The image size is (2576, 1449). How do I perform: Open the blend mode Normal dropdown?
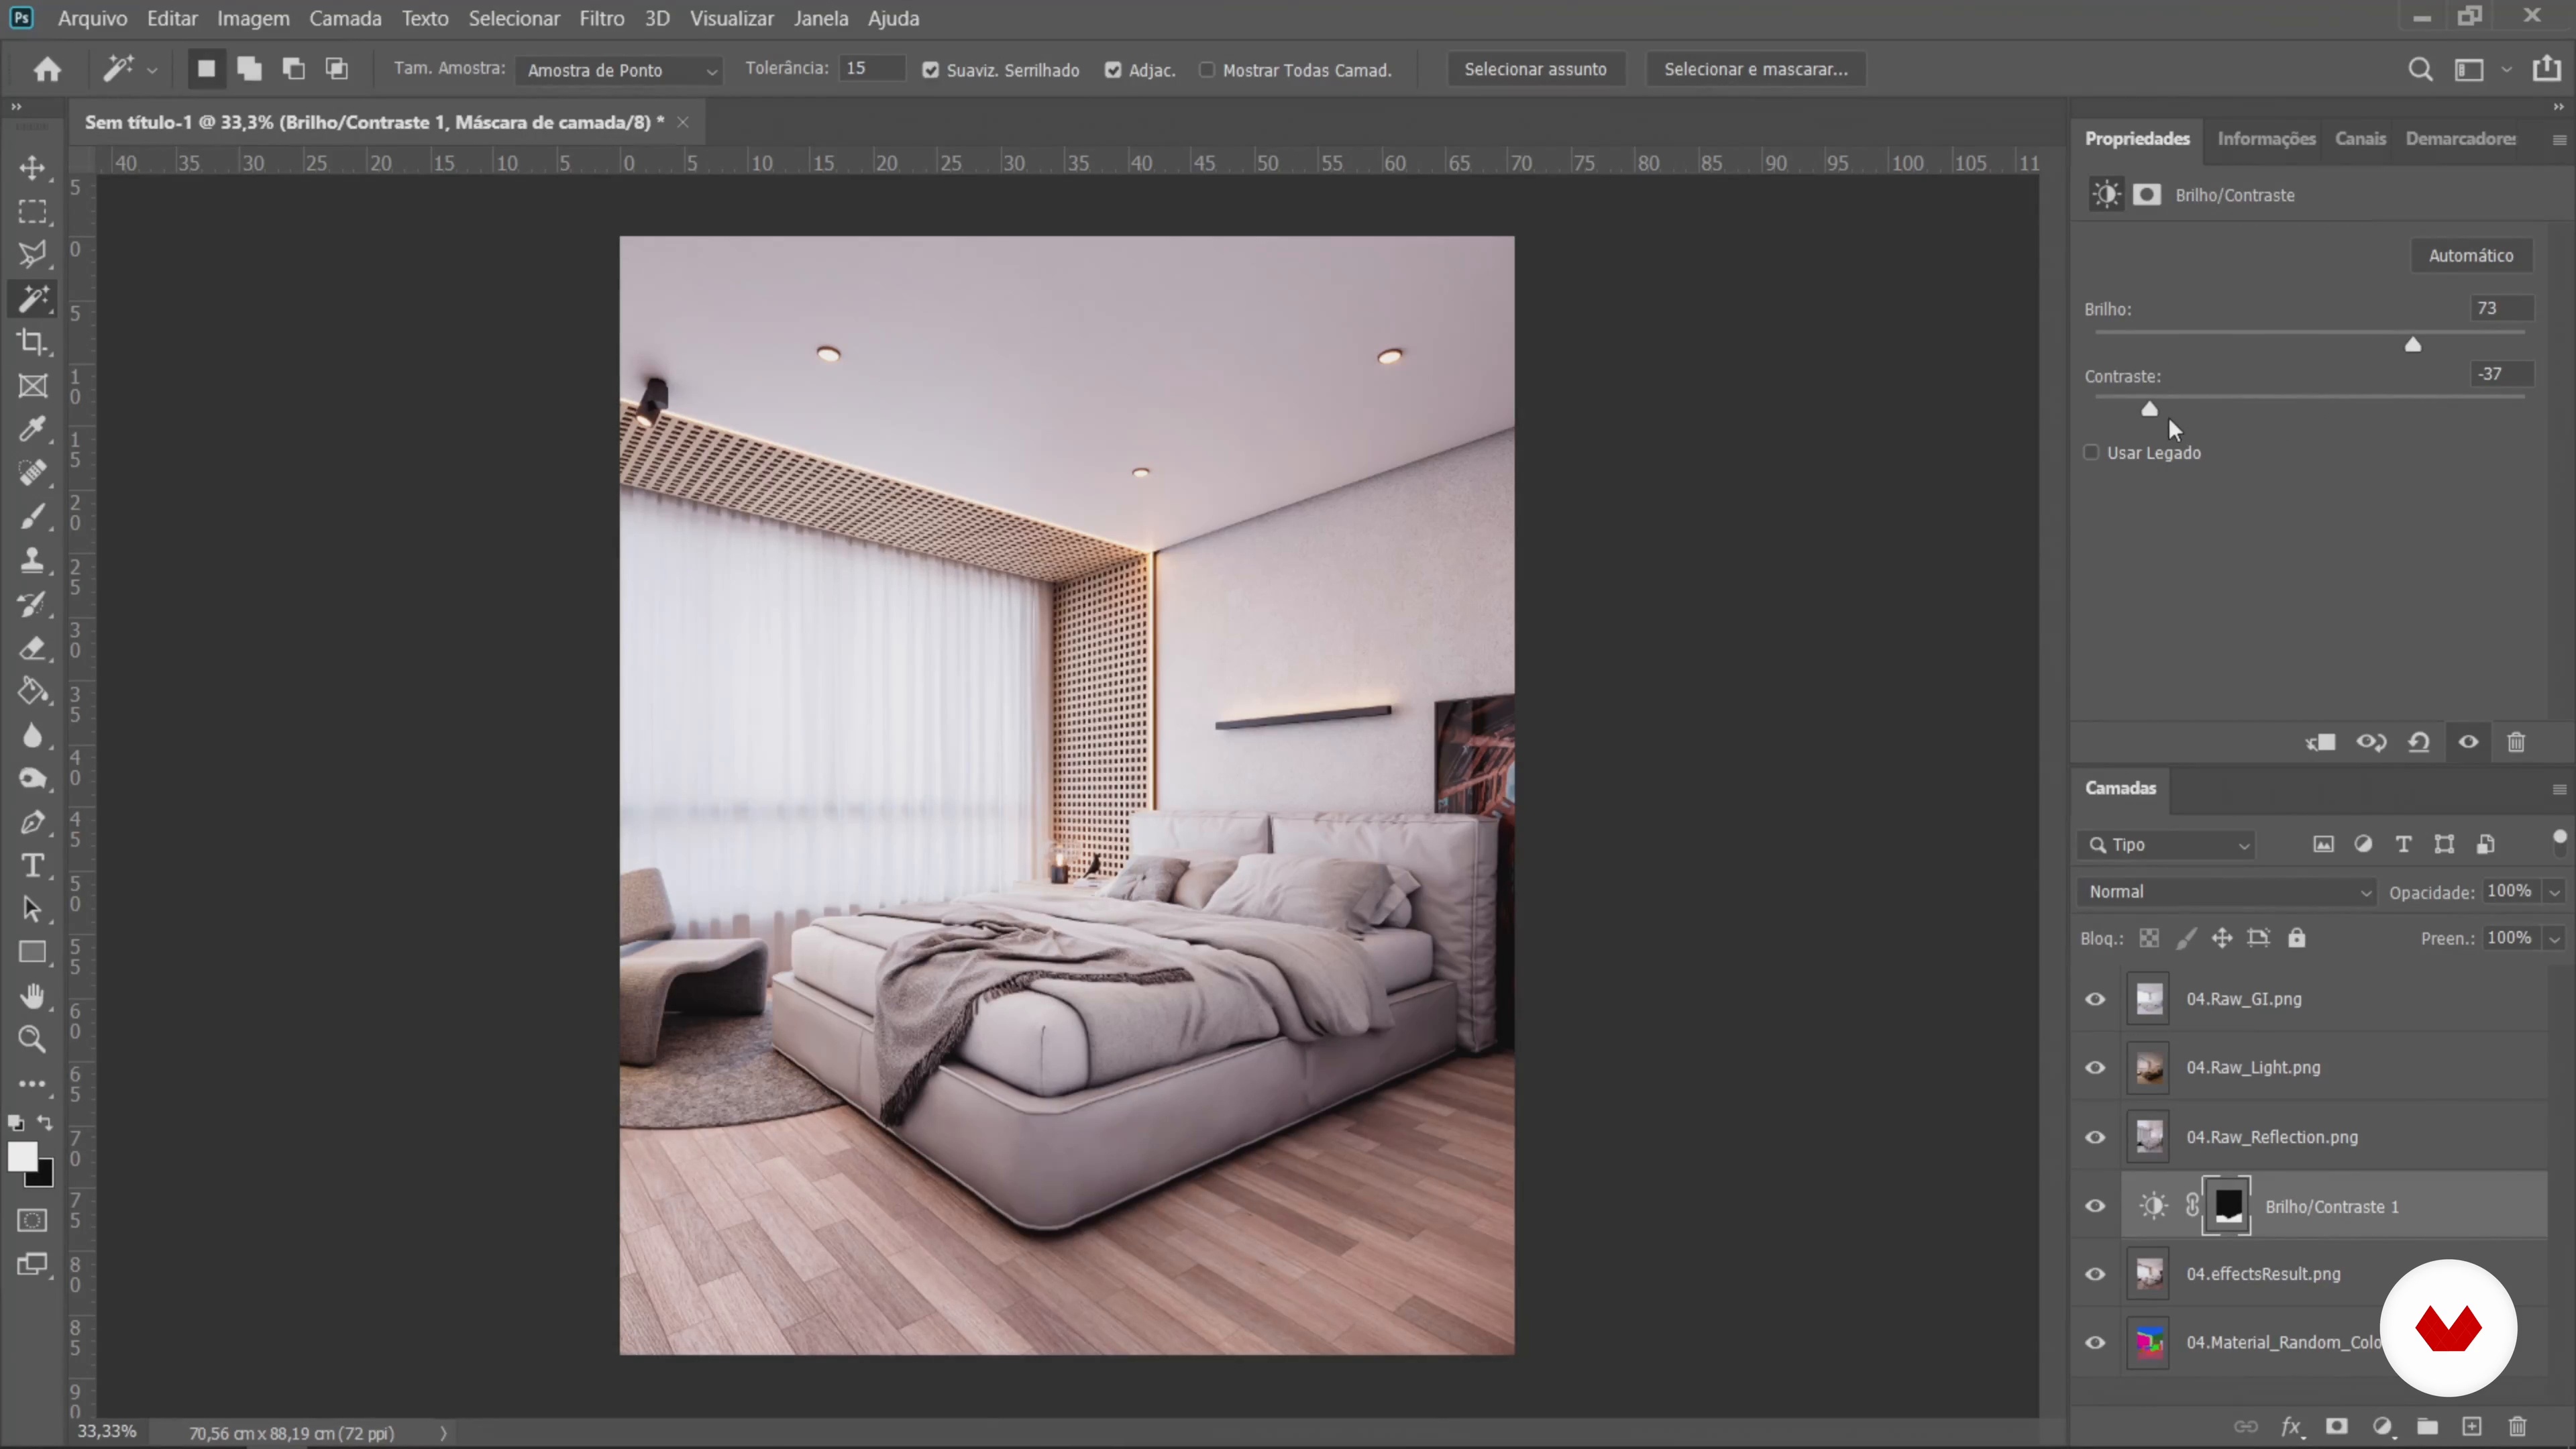tap(2227, 892)
